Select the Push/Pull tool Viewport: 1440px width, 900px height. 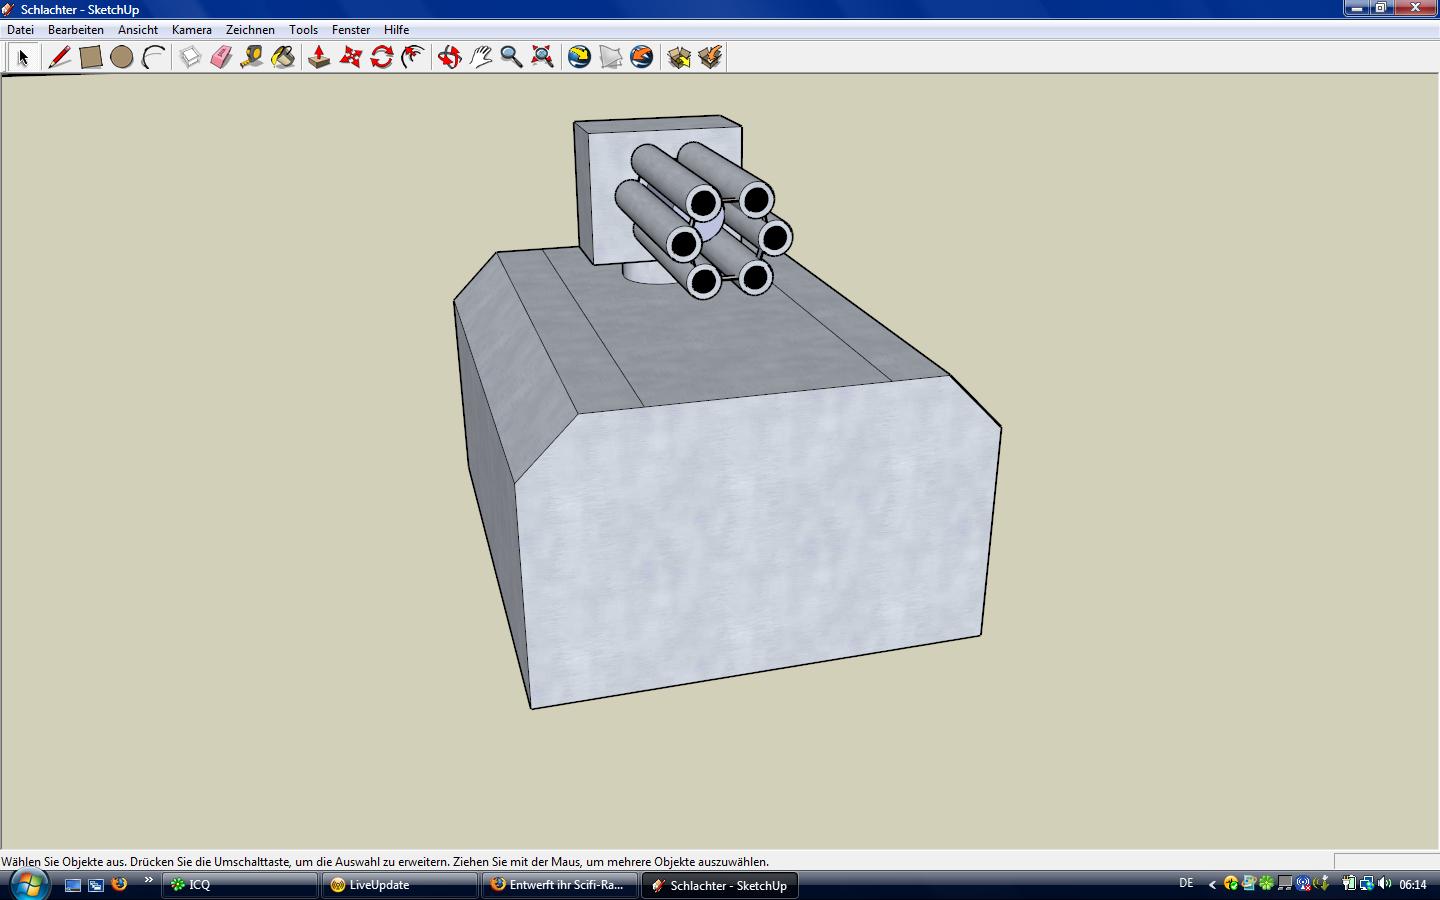click(x=319, y=58)
